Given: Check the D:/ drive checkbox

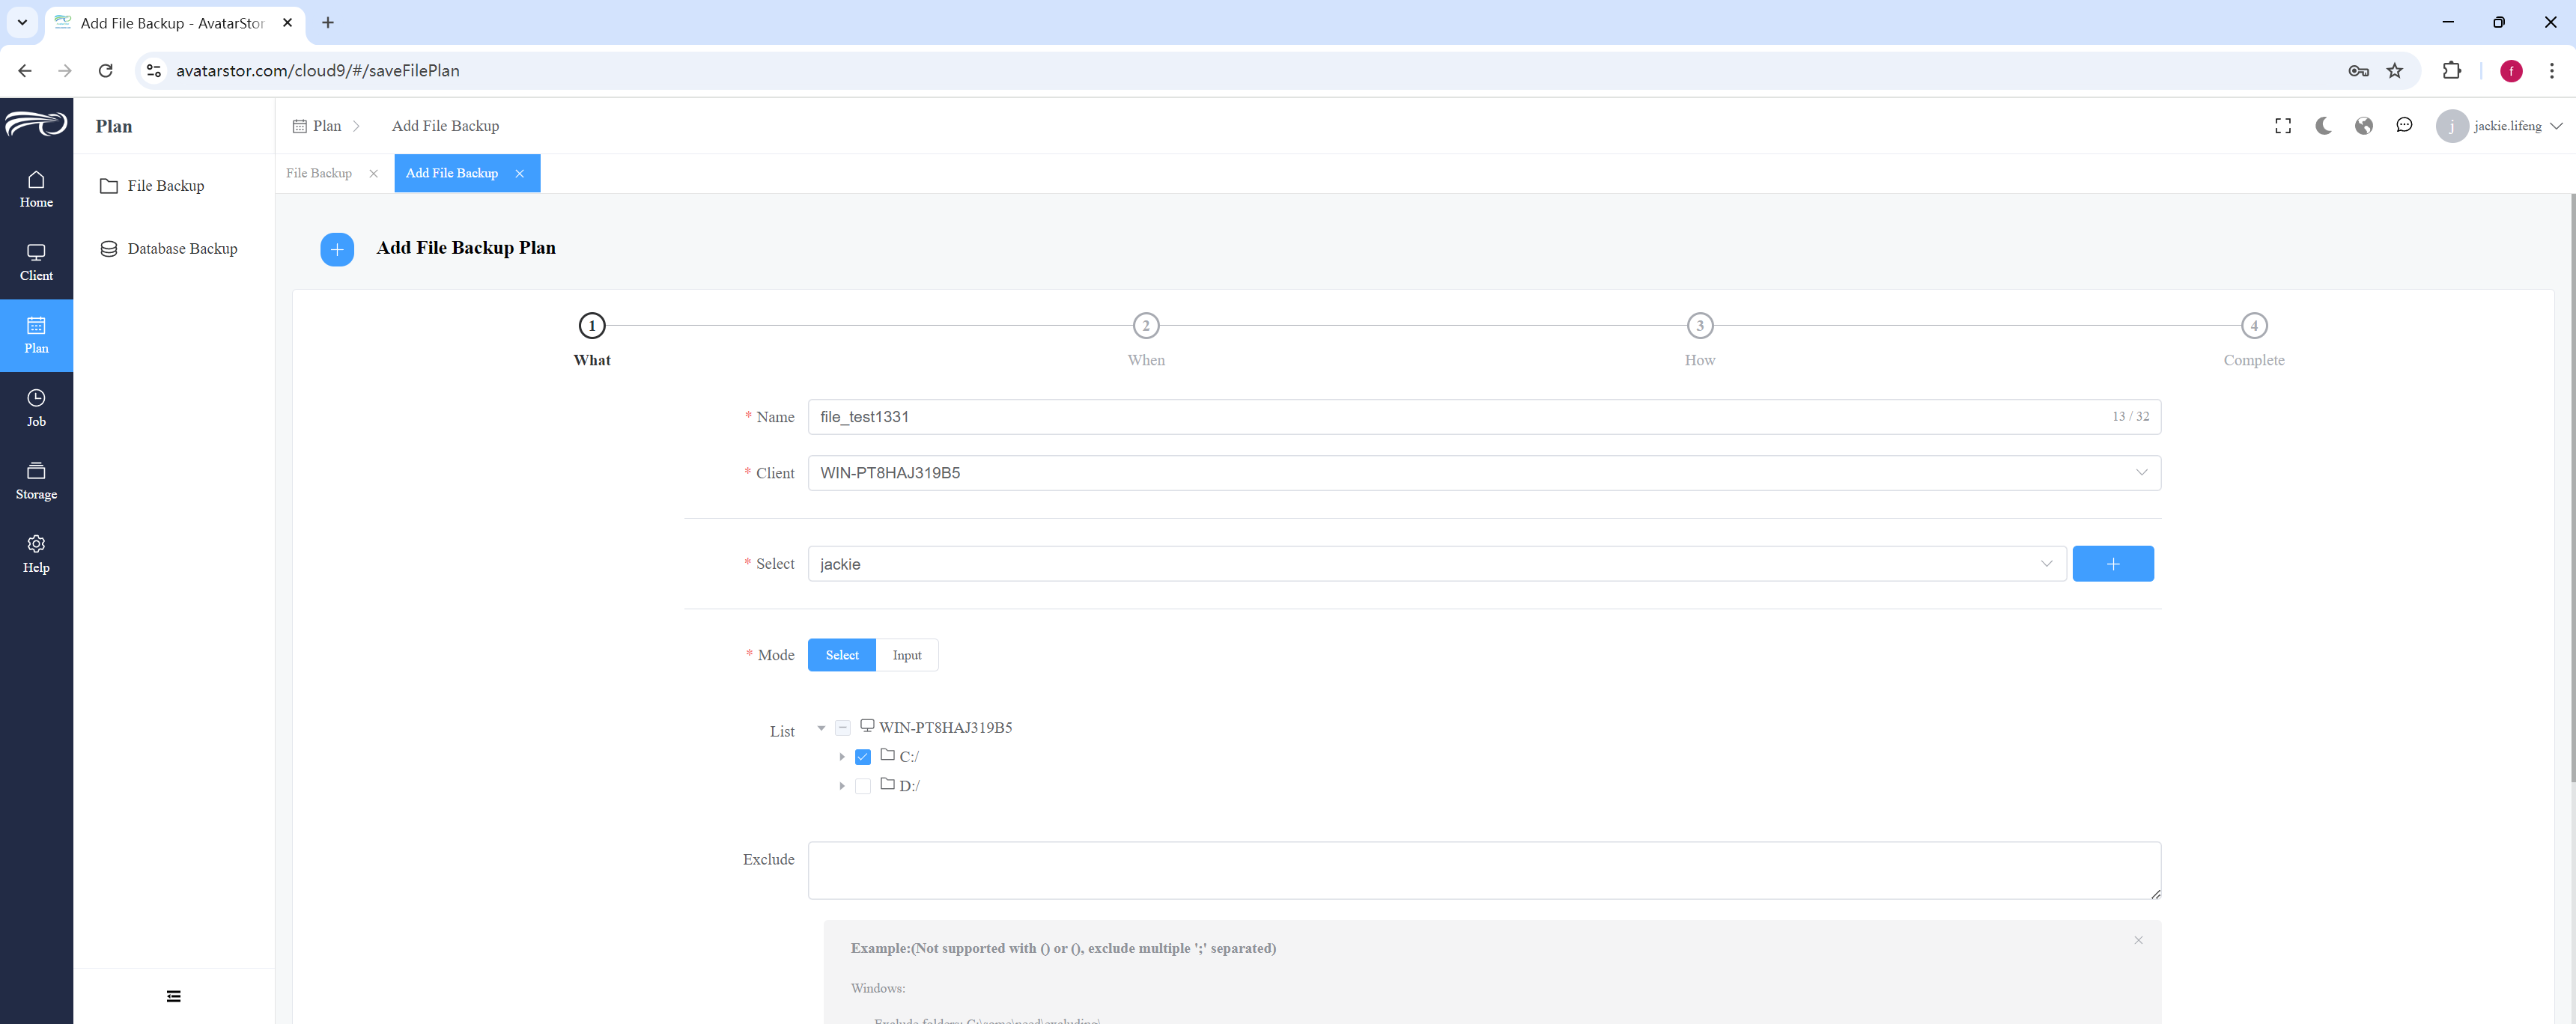Looking at the screenshot, I should 863,786.
